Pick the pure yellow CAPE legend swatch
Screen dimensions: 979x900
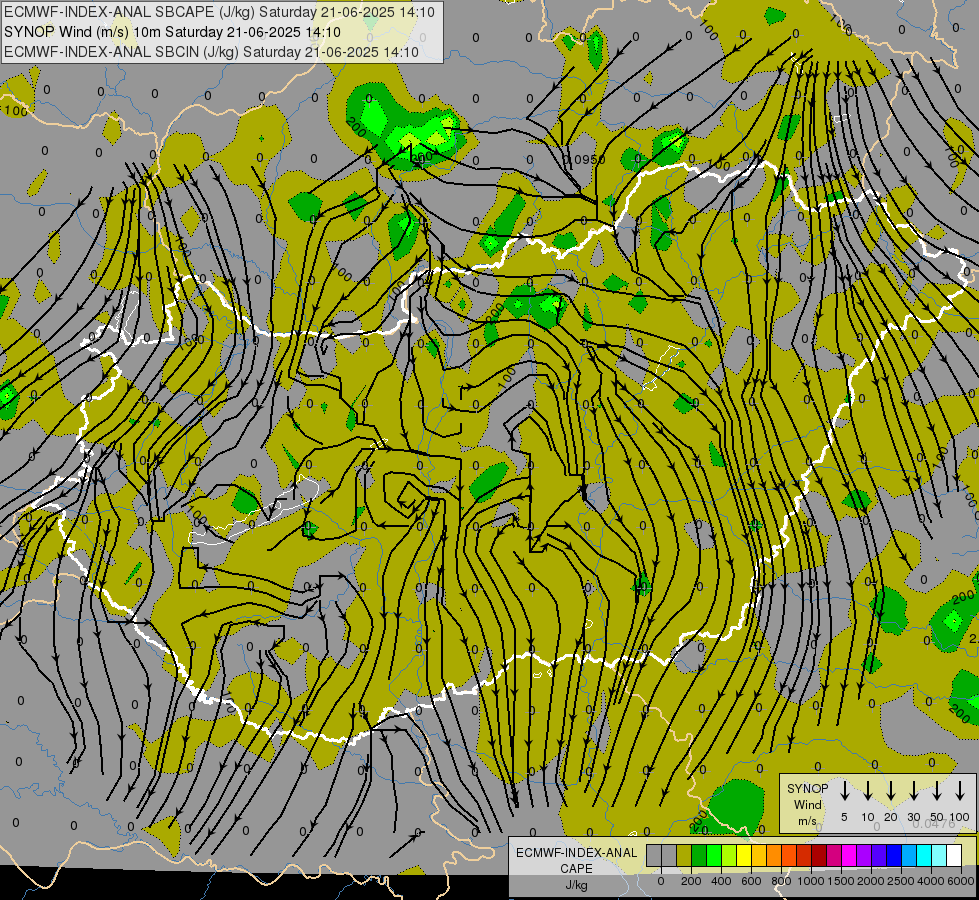[x=744, y=855]
